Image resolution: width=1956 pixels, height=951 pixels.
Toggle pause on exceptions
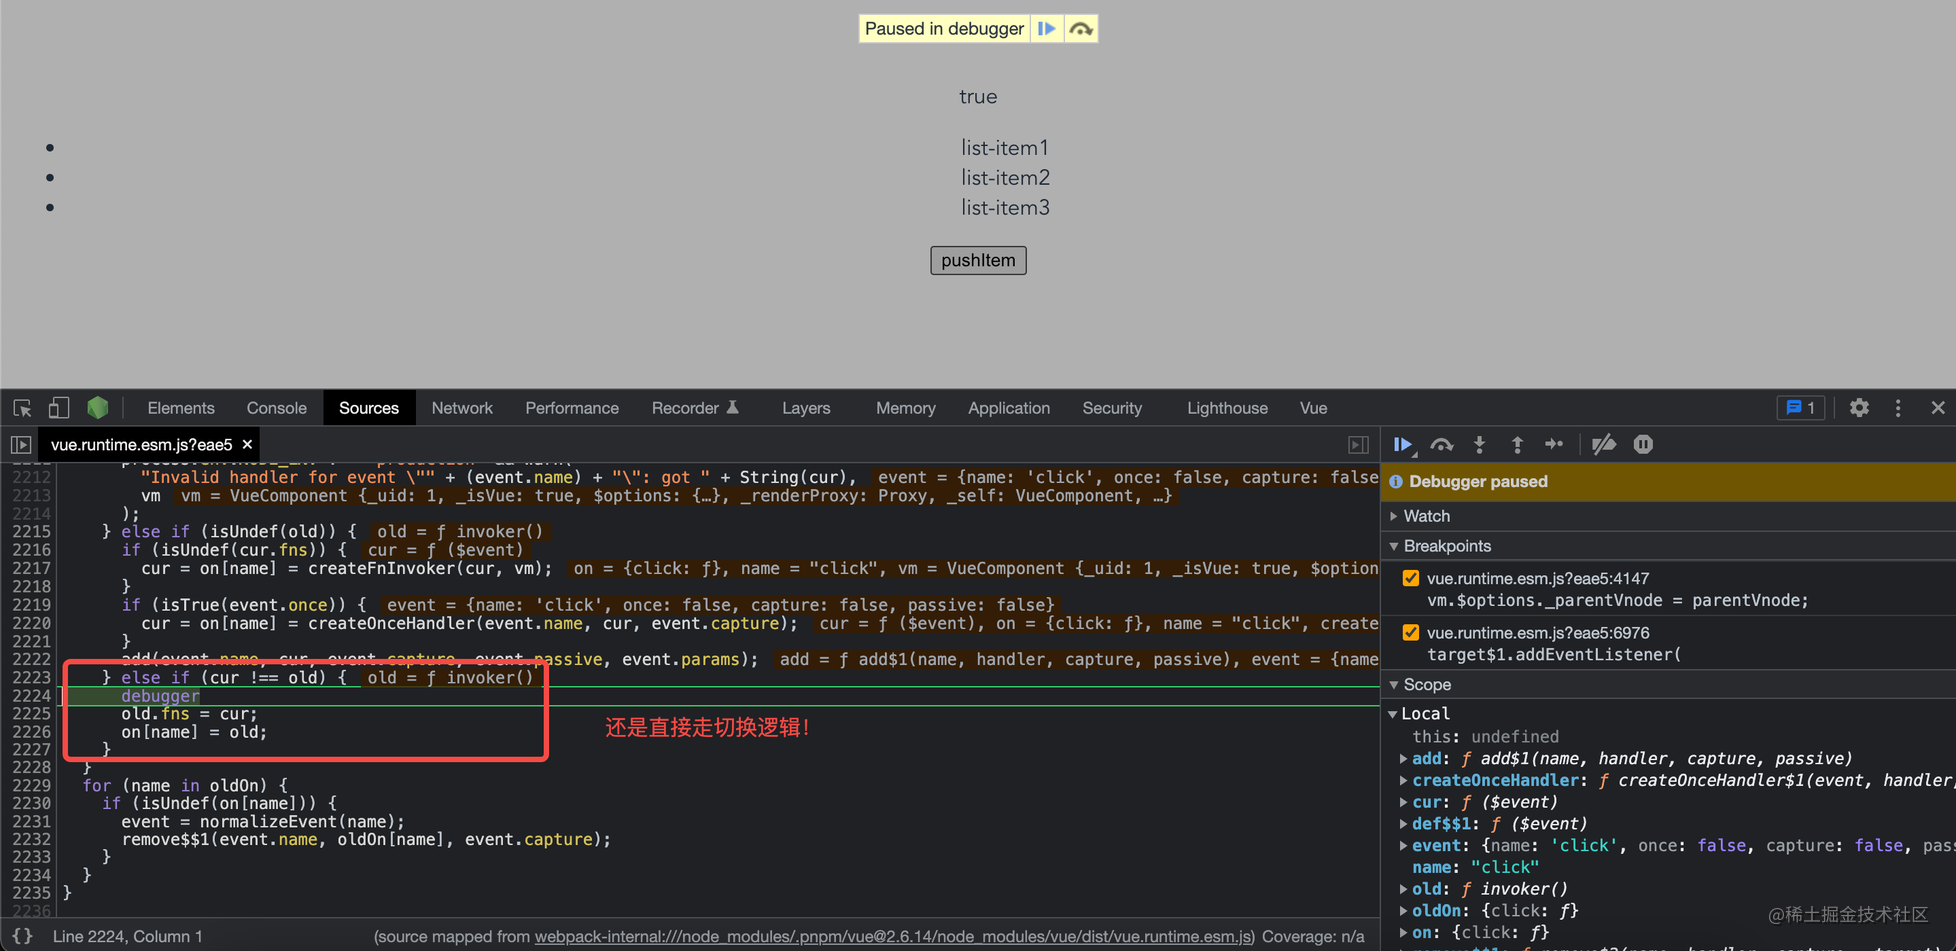(x=1643, y=445)
